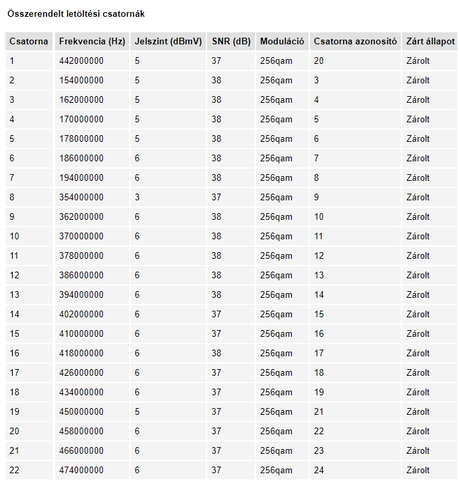
Task: Click the signal level 3 in row 8
Action: coord(137,197)
